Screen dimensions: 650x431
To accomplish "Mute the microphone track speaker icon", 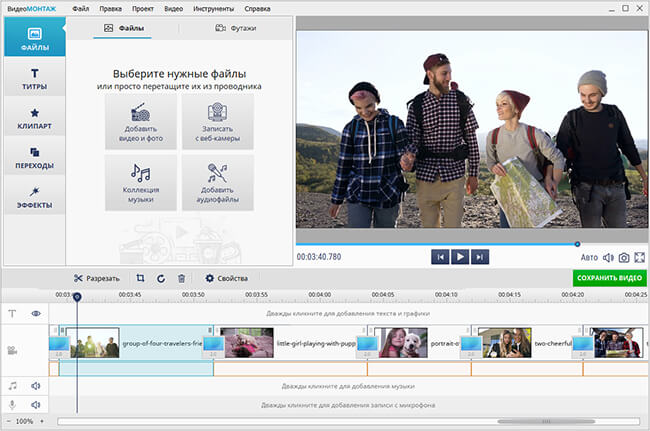I will 35,405.
